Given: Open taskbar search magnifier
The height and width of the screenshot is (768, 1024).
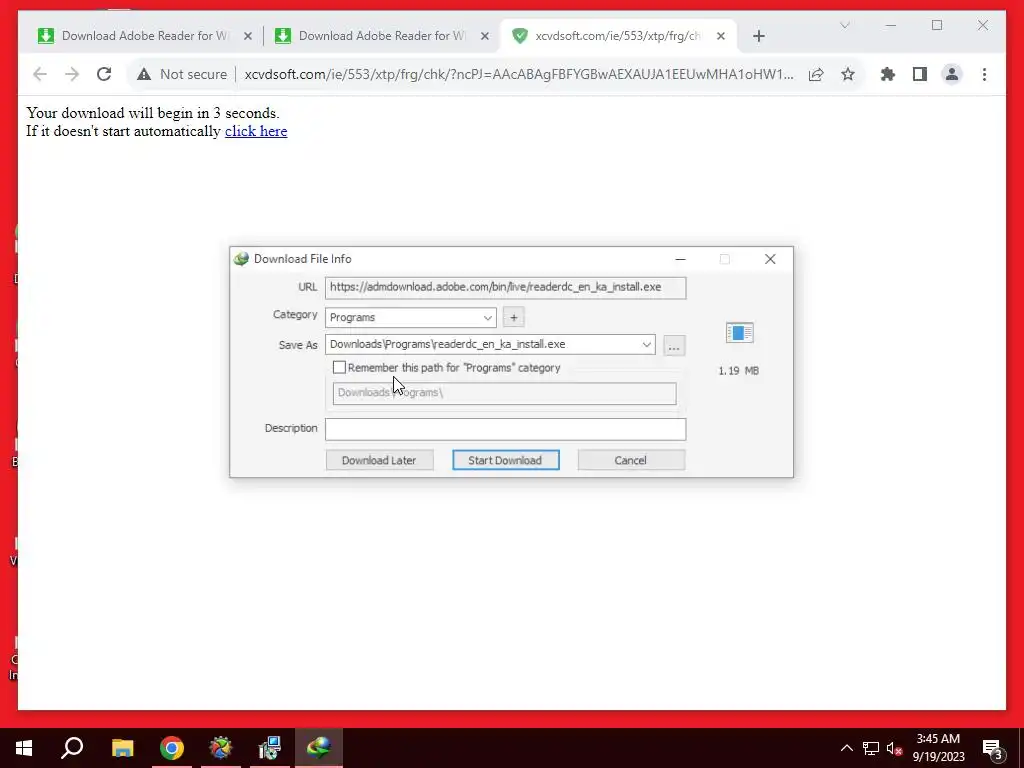Looking at the screenshot, I should click(x=72, y=748).
